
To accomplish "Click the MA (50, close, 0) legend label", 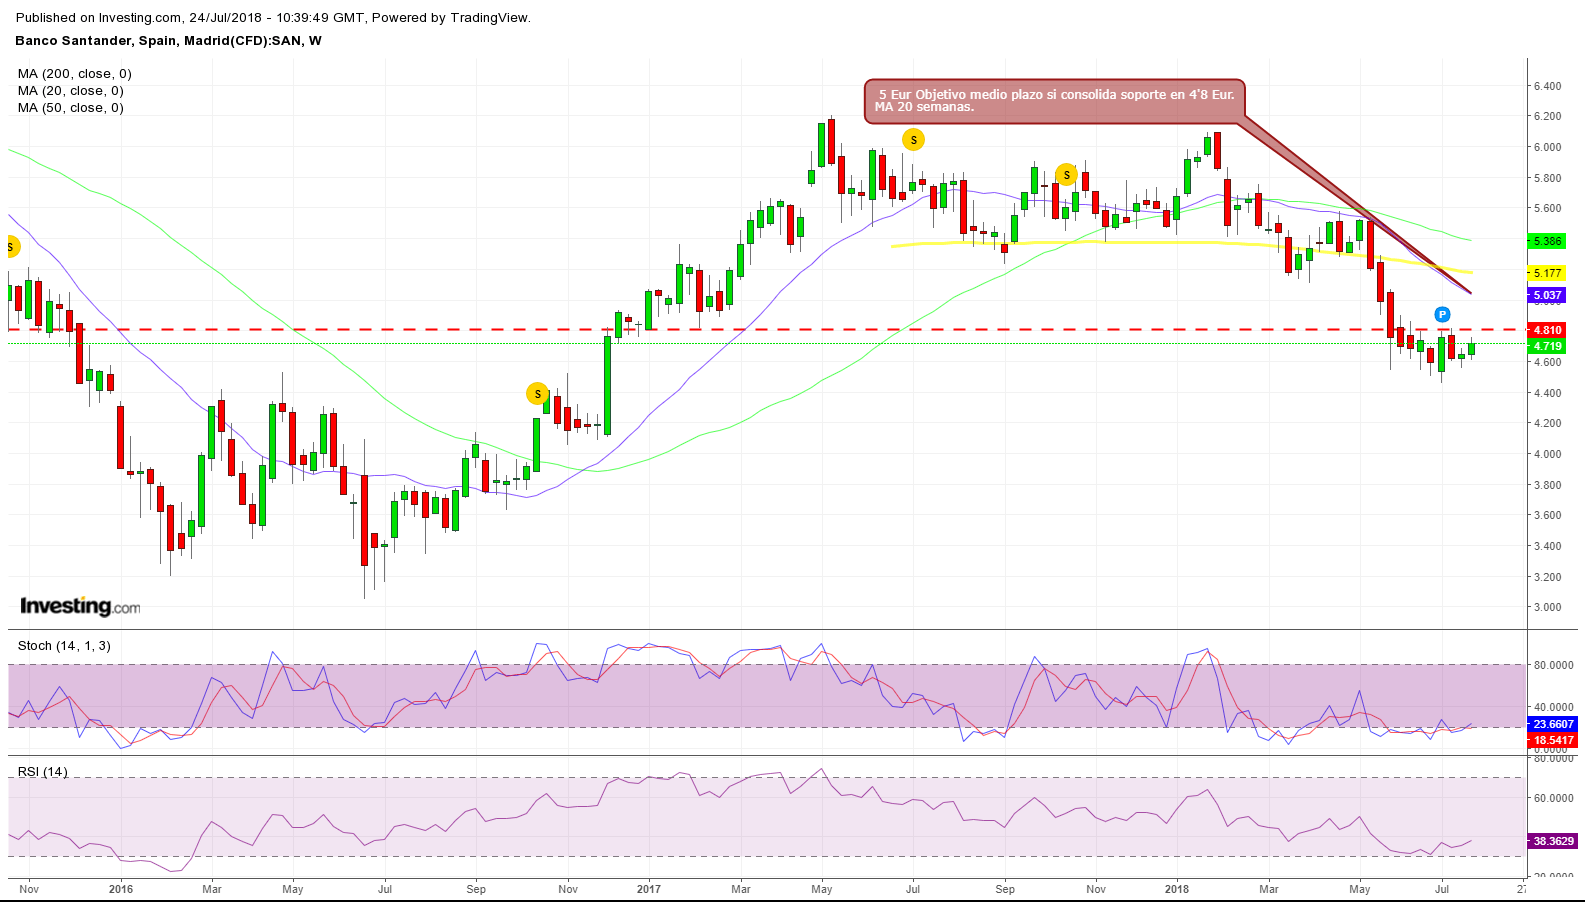I will coord(71,108).
